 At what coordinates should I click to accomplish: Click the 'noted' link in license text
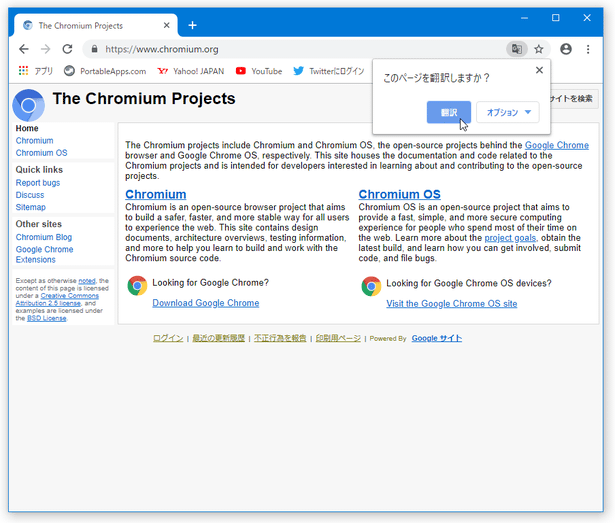click(87, 281)
